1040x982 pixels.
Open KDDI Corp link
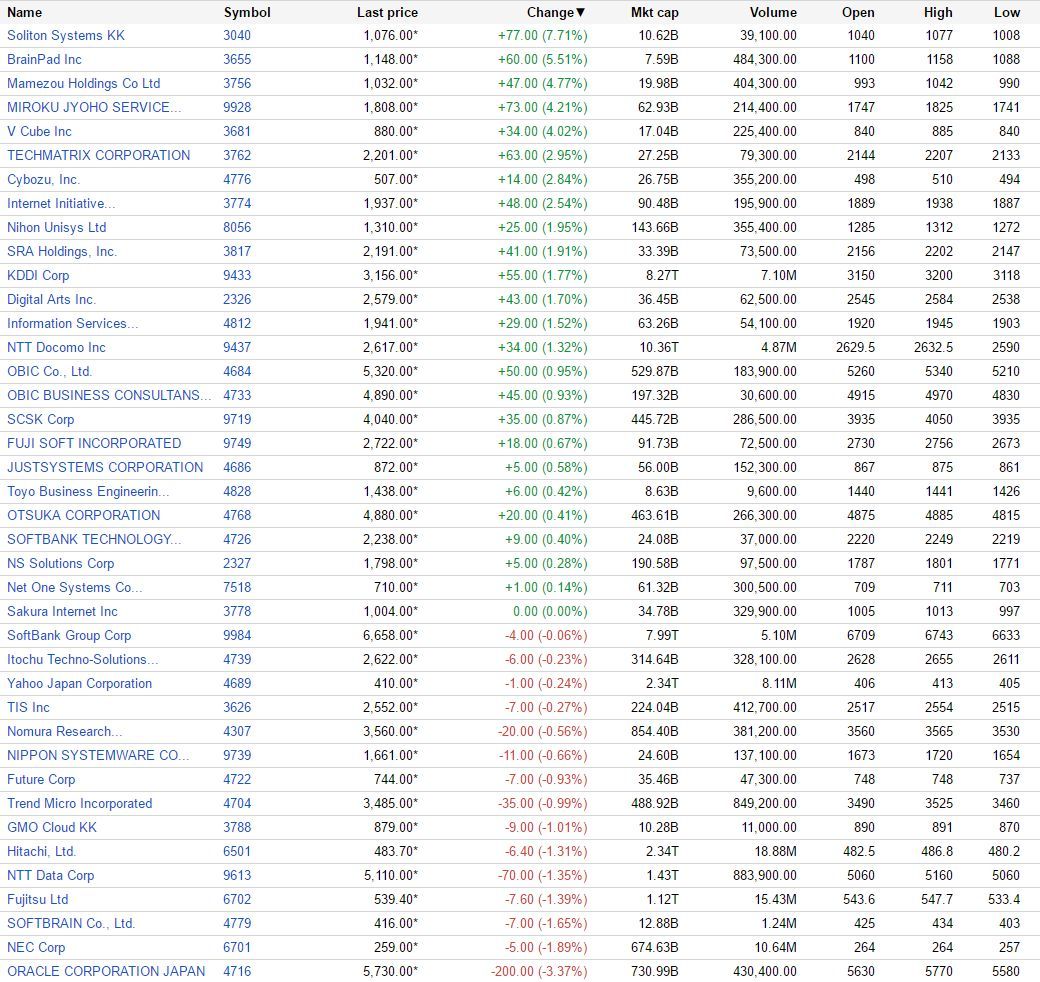[x=38, y=275]
